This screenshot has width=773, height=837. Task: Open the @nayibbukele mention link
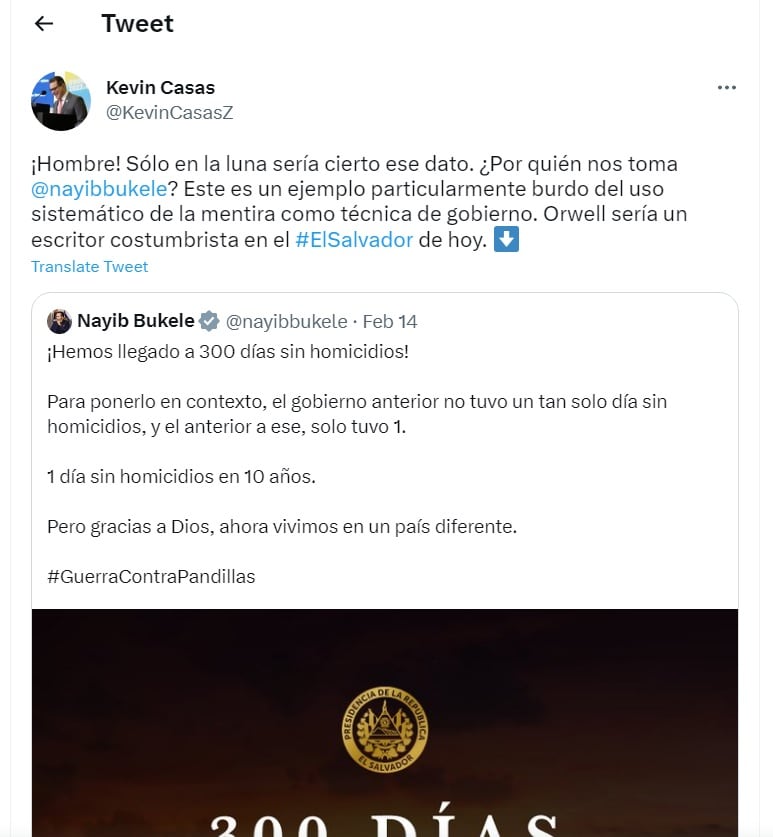[99, 189]
